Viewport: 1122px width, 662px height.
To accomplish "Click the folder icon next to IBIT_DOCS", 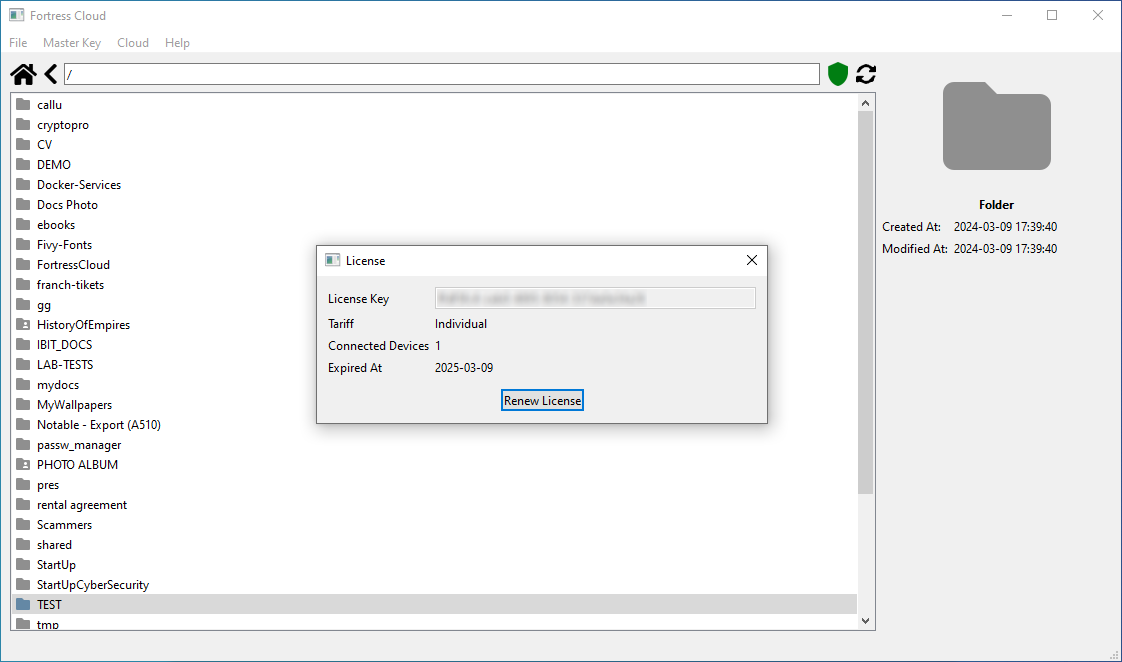I will (23, 344).
